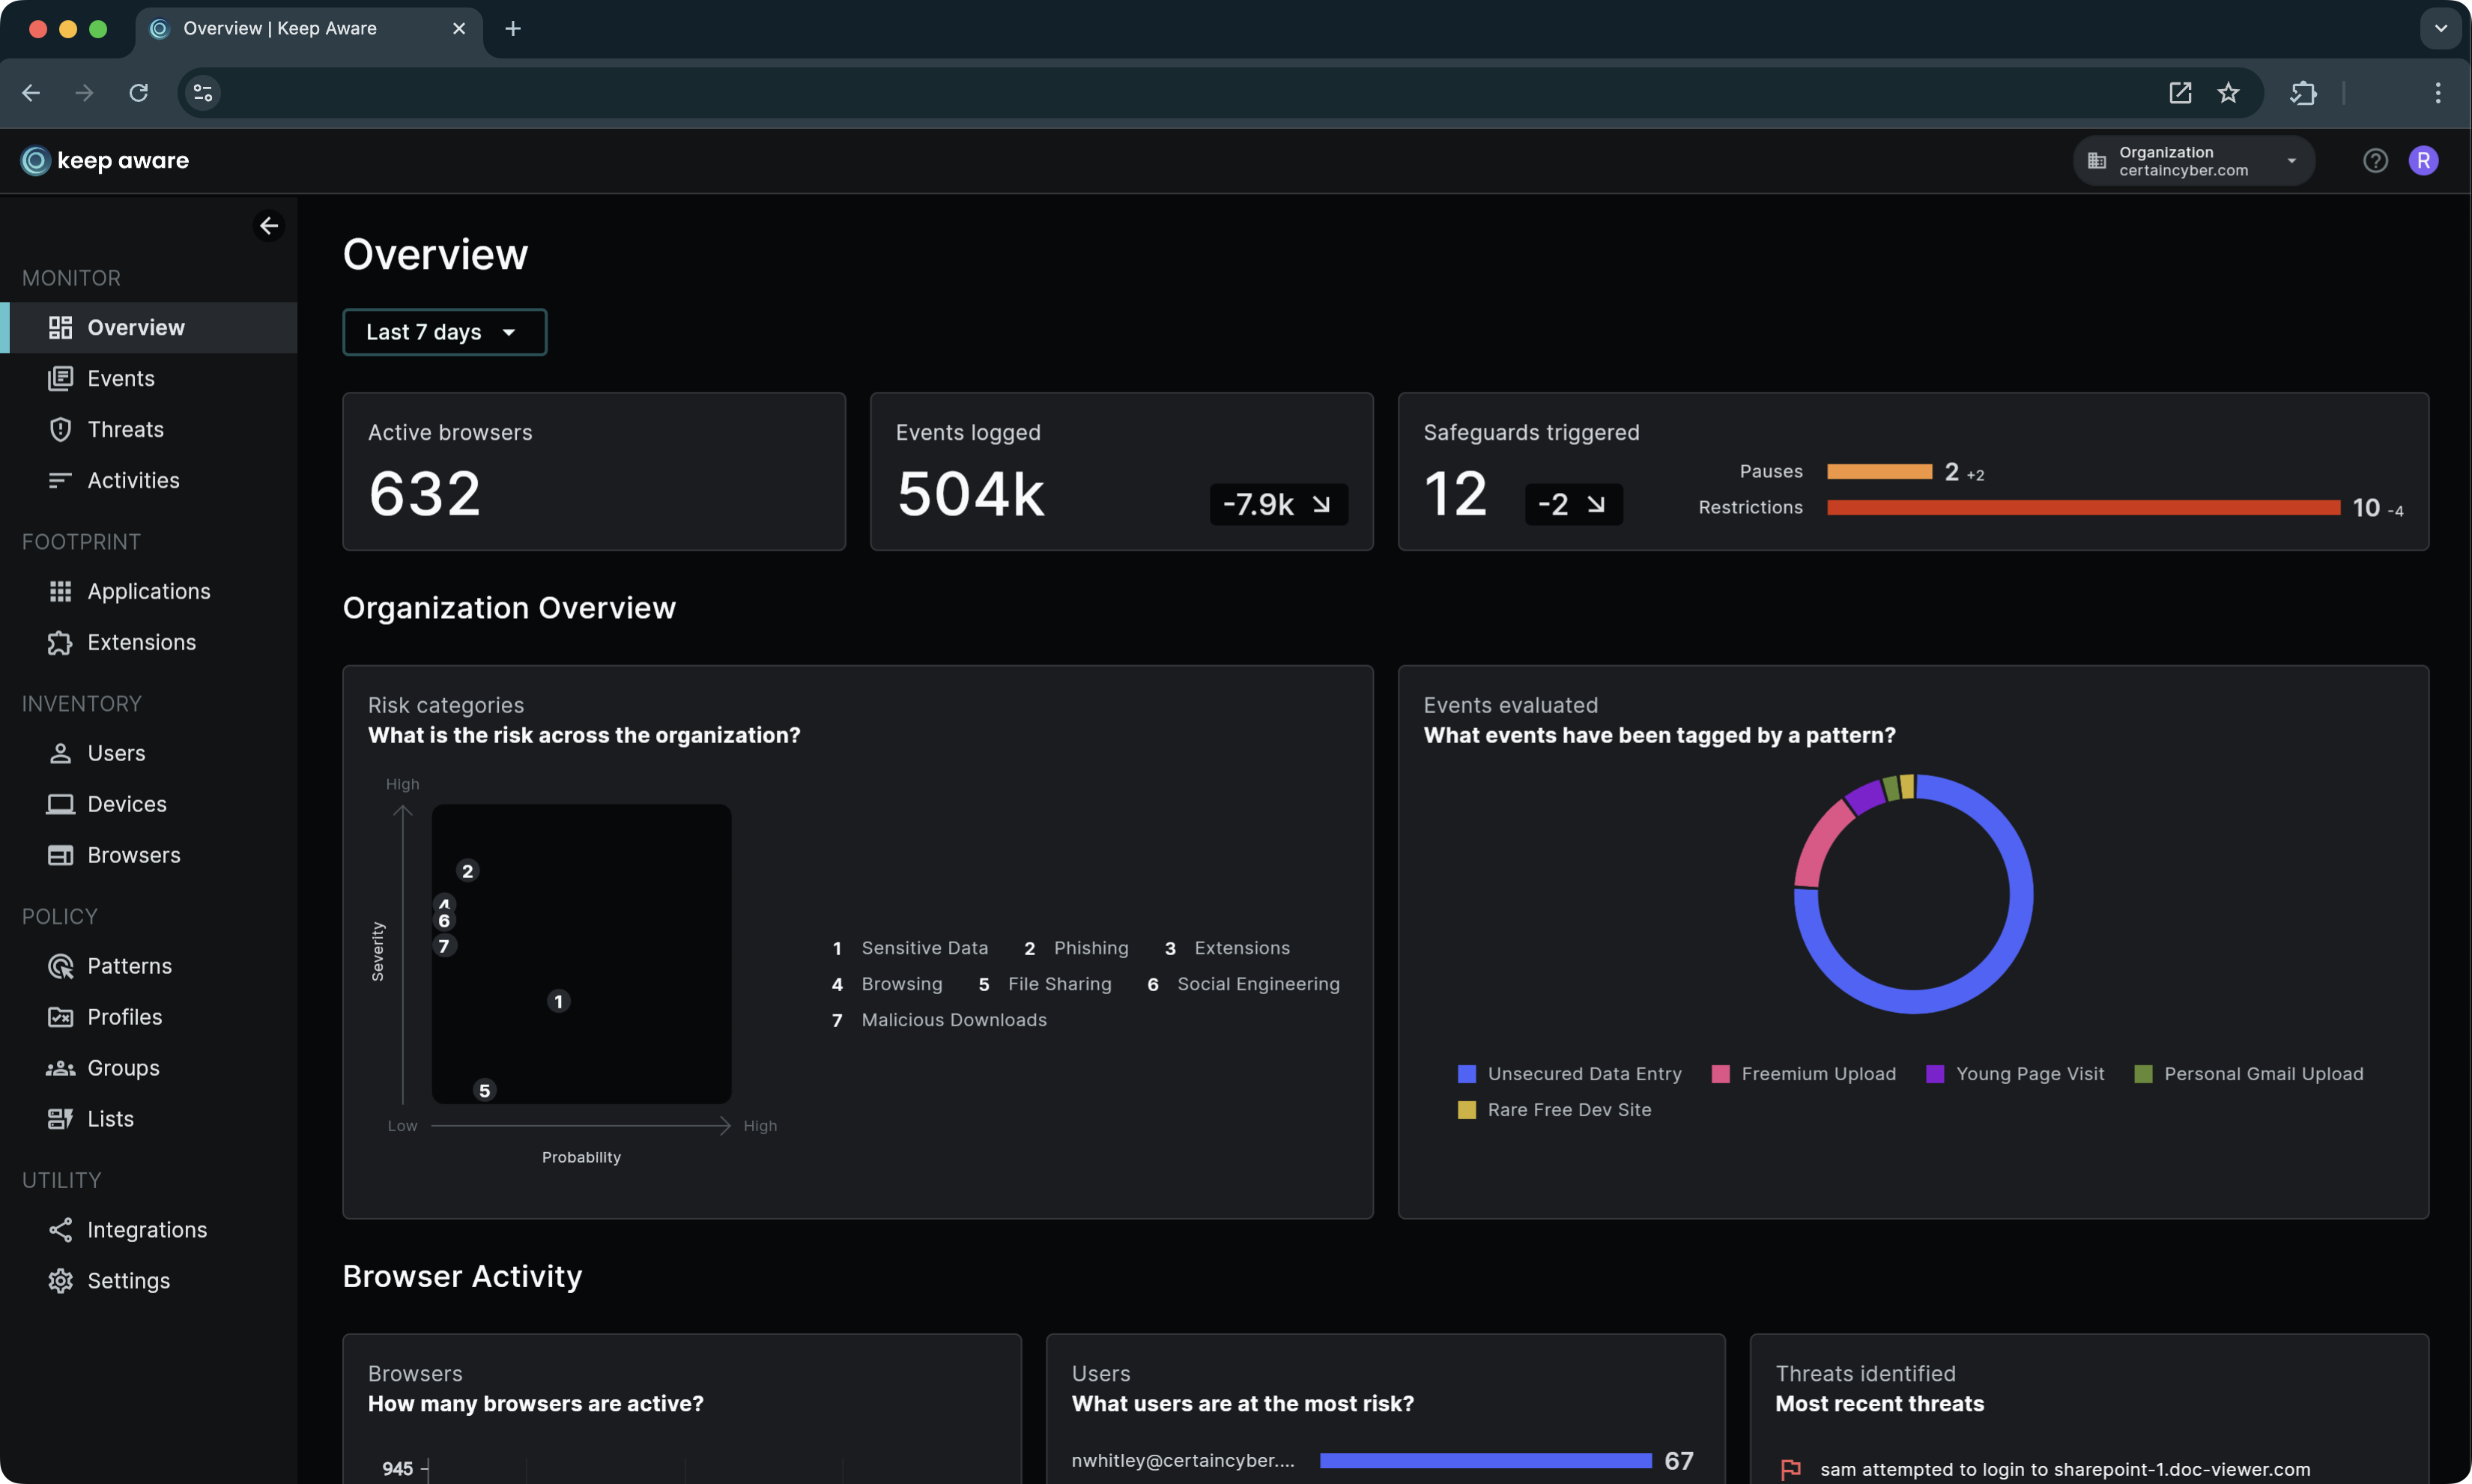Open the Patterns policy icon
The width and height of the screenshot is (2472, 1484).
pyautogui.click(x=61, y=966)
